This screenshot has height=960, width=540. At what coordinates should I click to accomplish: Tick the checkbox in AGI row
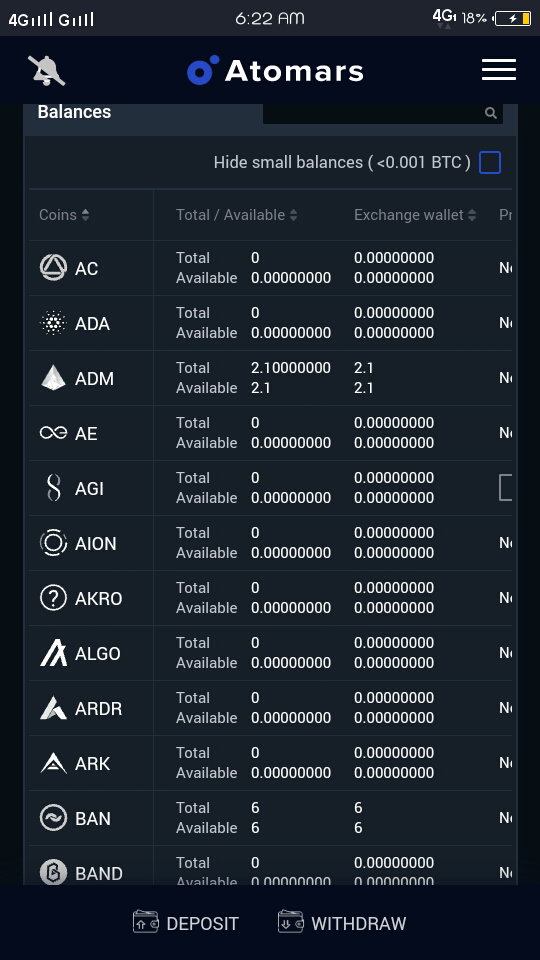(x=506, y=487)
